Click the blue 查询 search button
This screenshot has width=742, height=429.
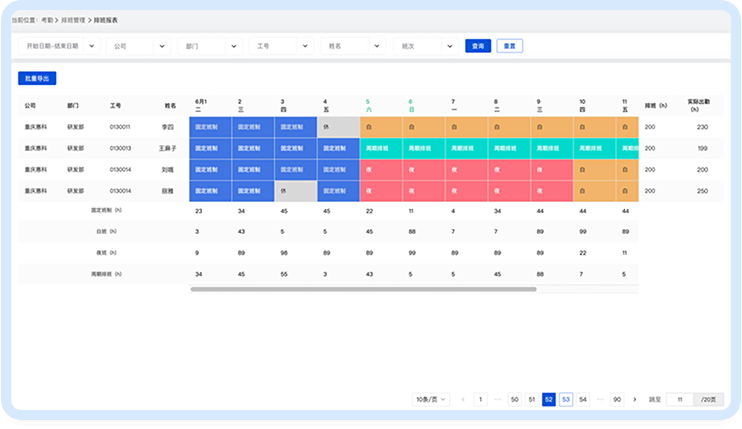(477, 46)
